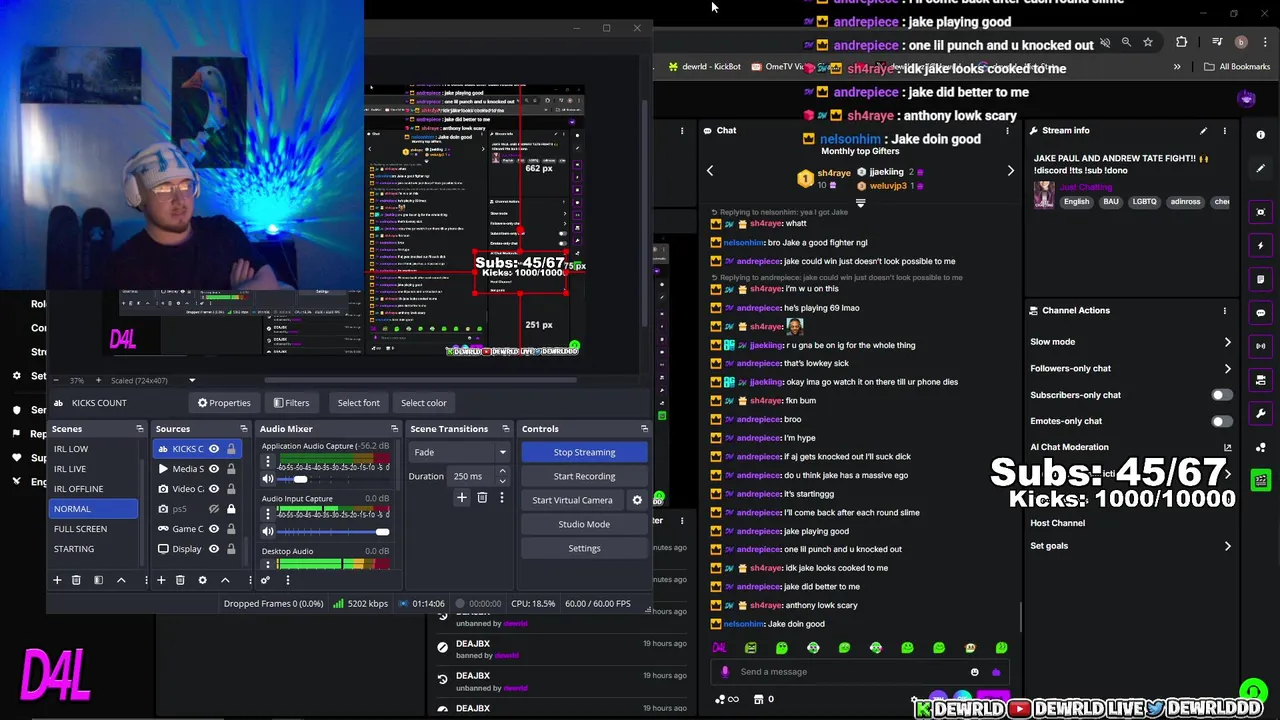Enable Emotes-only chat toggle
Image resolution: width=1280 pixels, height=720 pixels.
[x=1221, y=421]
